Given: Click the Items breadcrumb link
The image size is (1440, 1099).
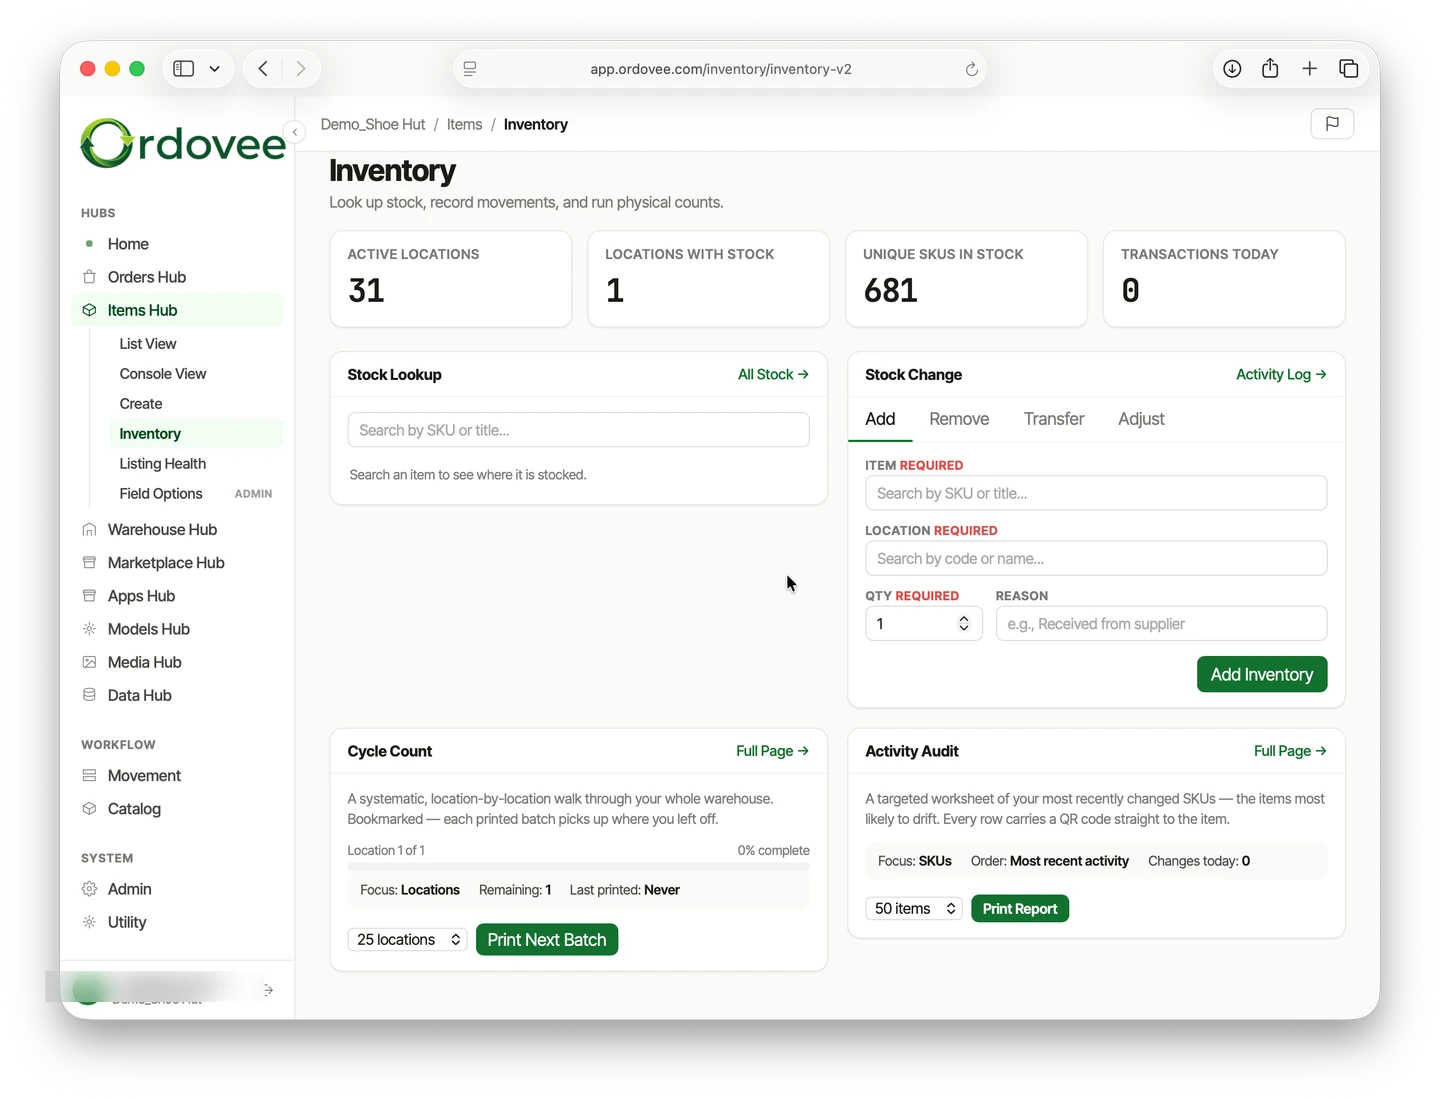Looking at the screenshot, I should [x=464, y=124].
